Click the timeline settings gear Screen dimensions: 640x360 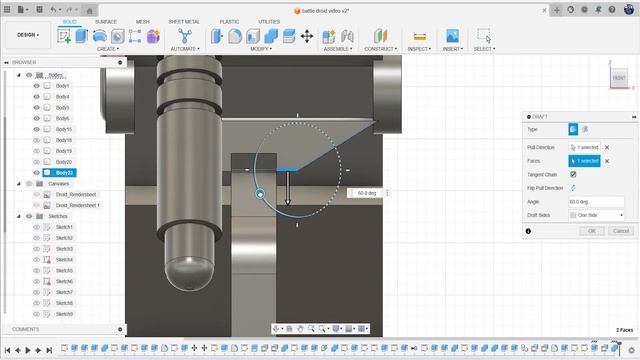631,350
